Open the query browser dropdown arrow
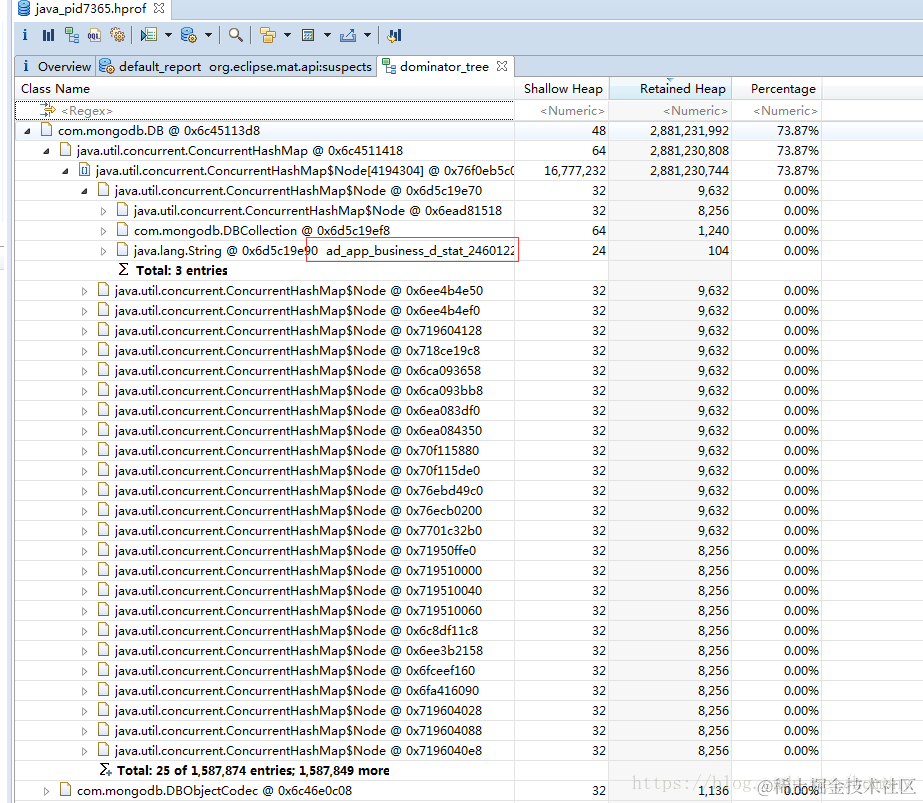 (208, 35)
